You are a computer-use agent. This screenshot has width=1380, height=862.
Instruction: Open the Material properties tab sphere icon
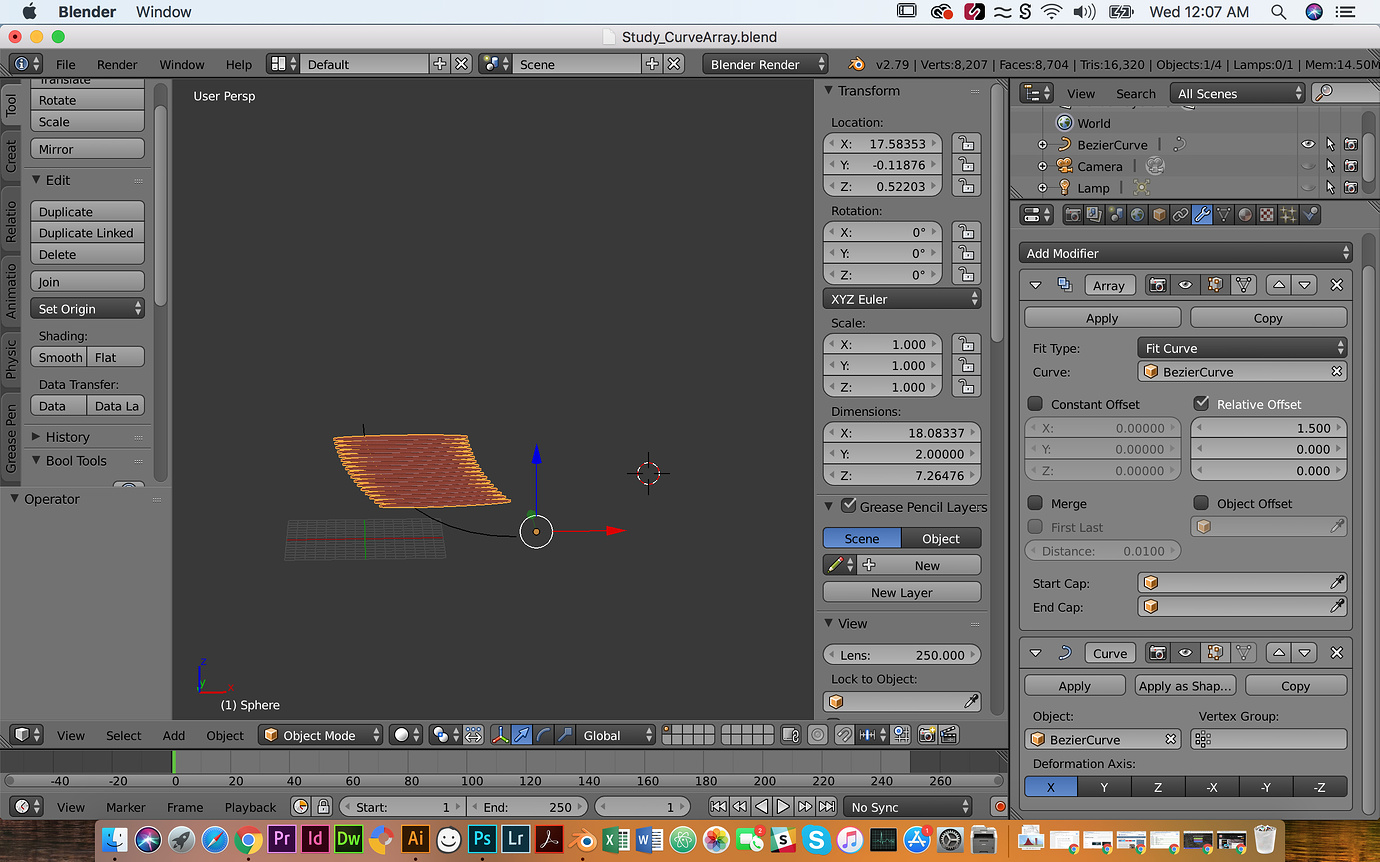1245,214
